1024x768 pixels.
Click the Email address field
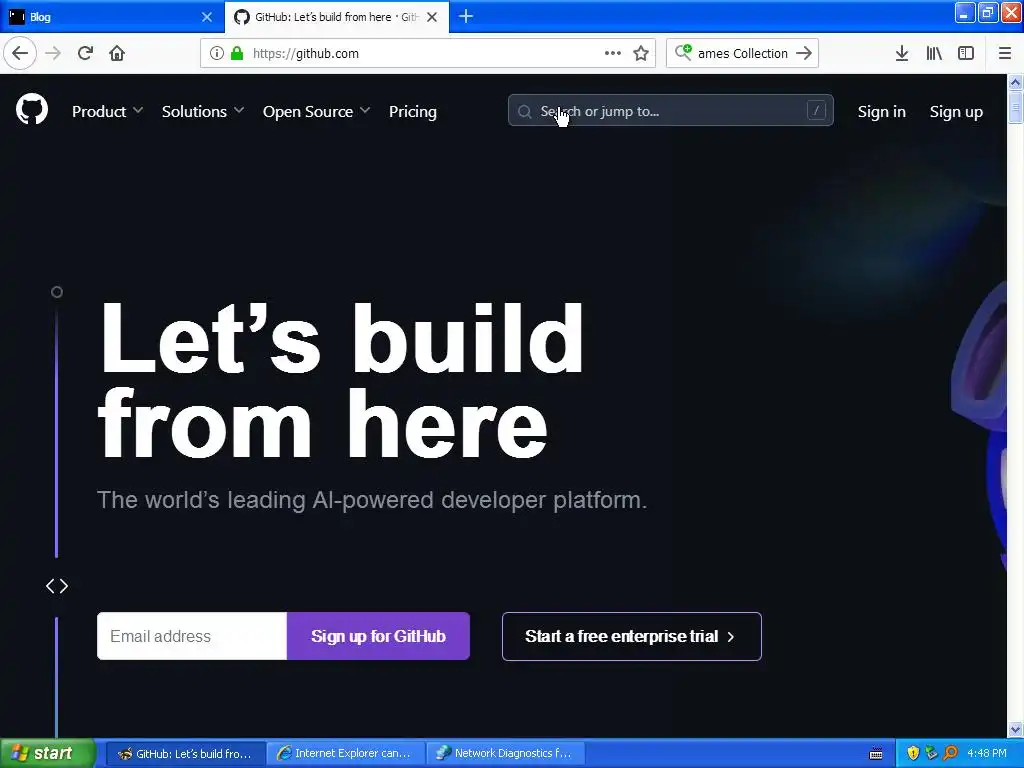[x=192, y=636]
